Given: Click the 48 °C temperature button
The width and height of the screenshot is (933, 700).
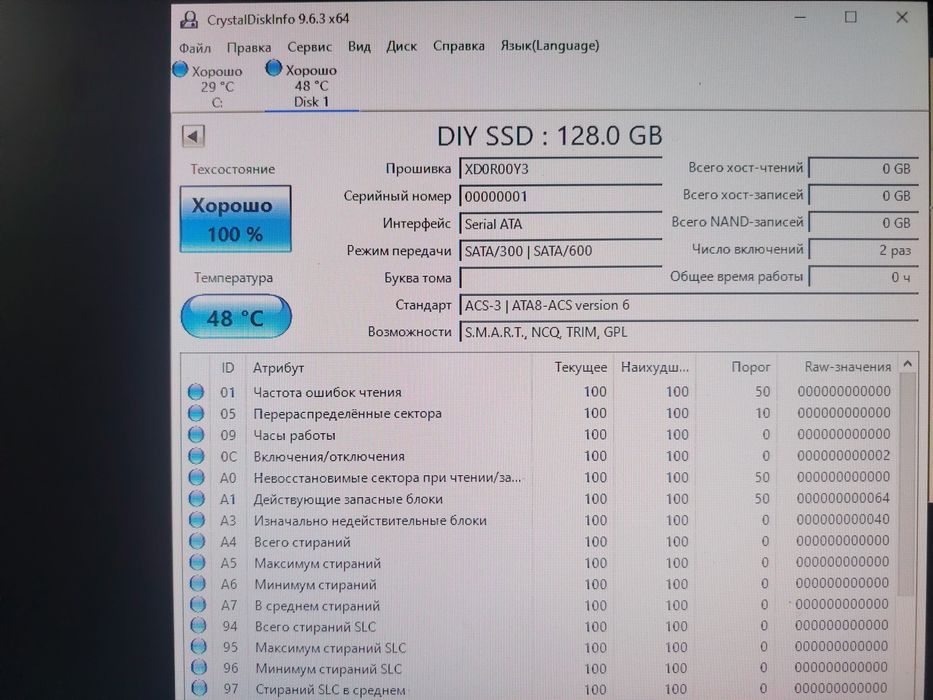Looking at the screenshot, I should point(236,317).
